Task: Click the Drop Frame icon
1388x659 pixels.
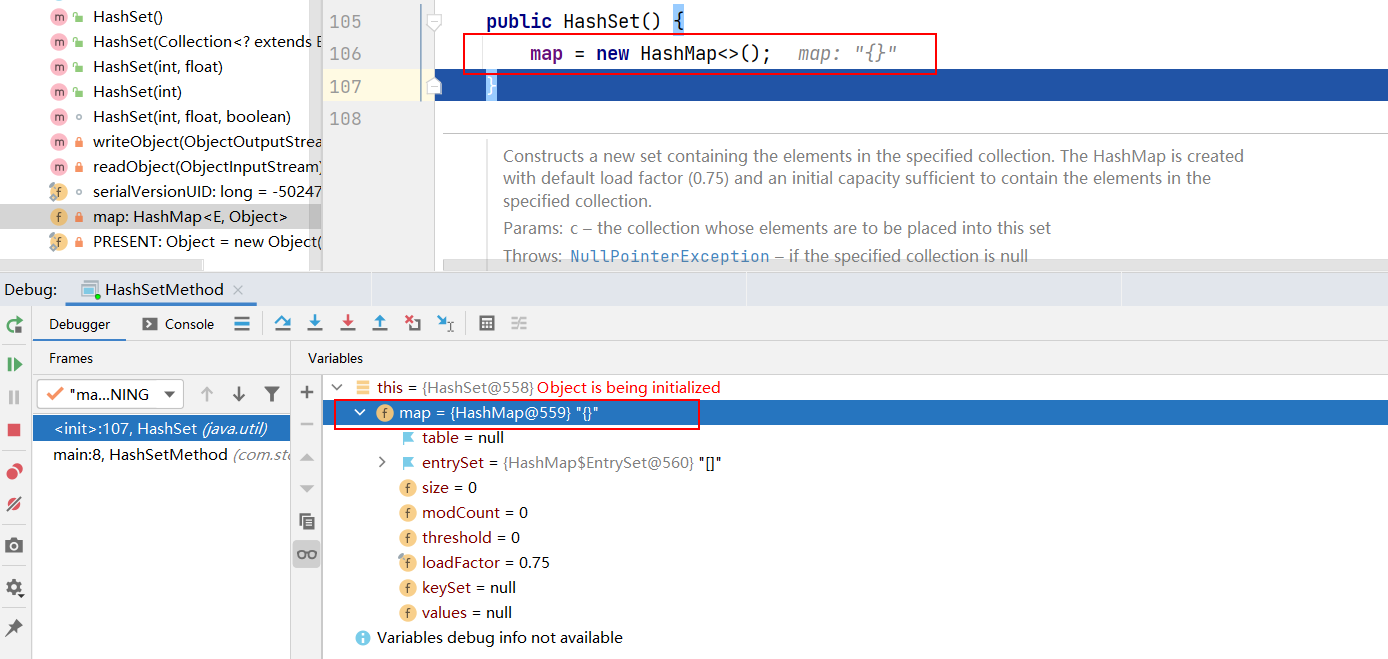Action: [413, 323]
